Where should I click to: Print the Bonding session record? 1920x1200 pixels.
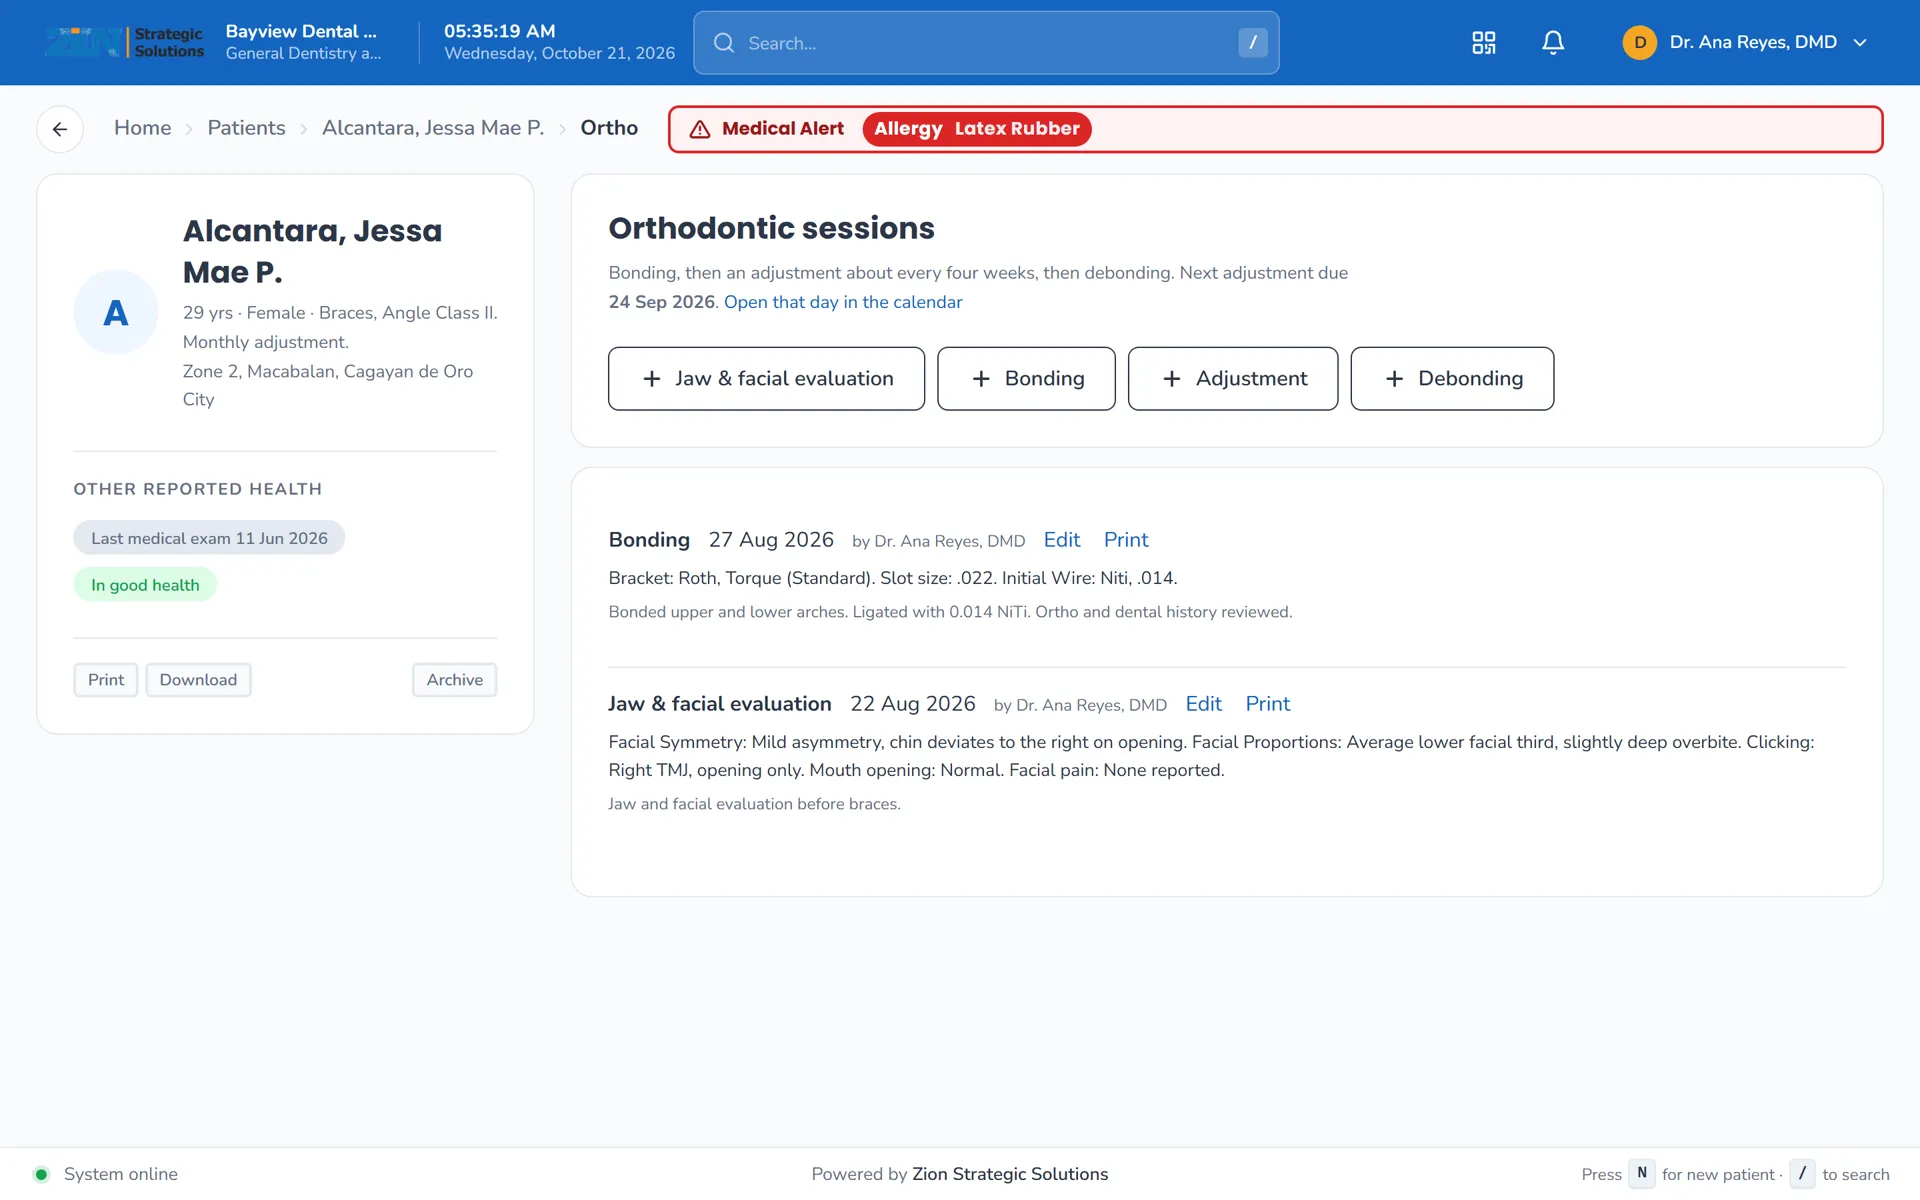(1126, 540)
